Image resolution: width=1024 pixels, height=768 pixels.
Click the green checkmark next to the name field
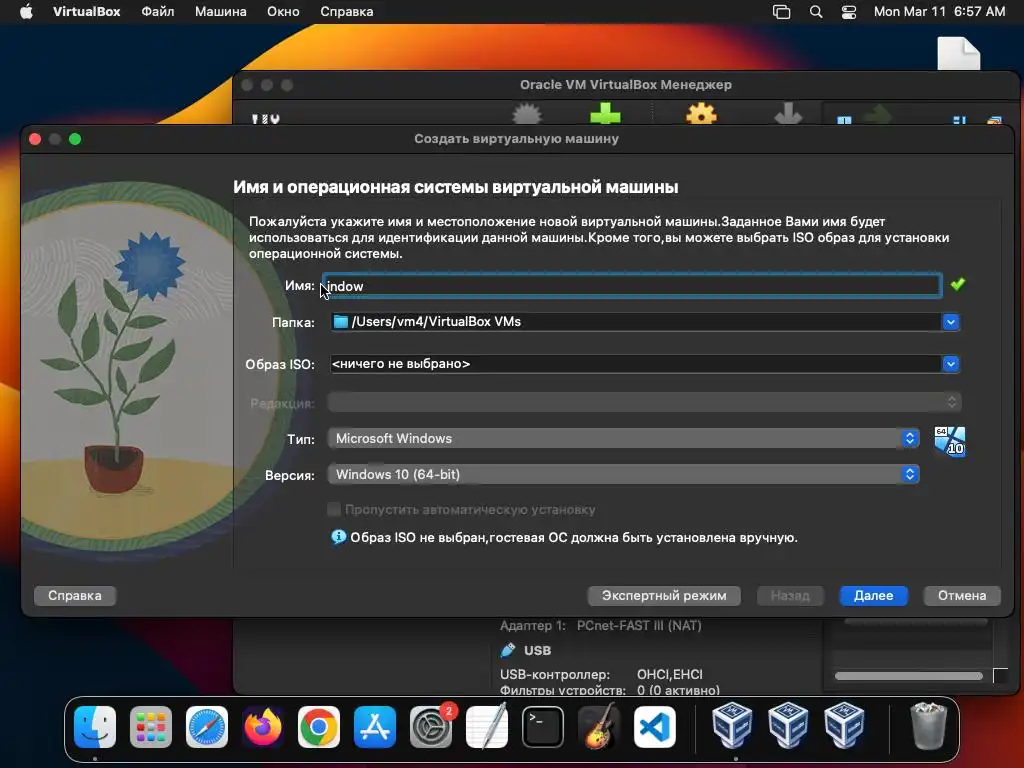point(957,284)
